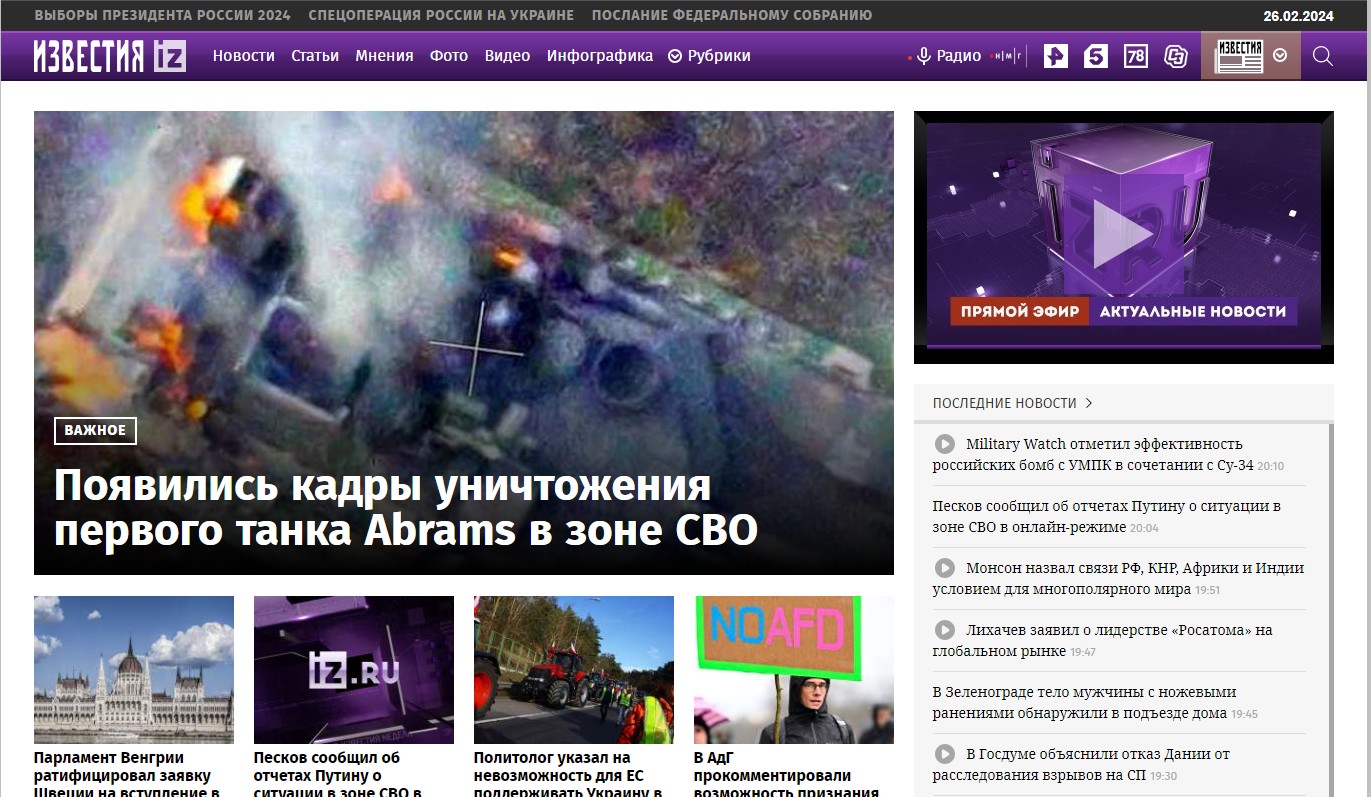
Task: Open В АдГ прокомментировали article title
Action: point(786,775)
